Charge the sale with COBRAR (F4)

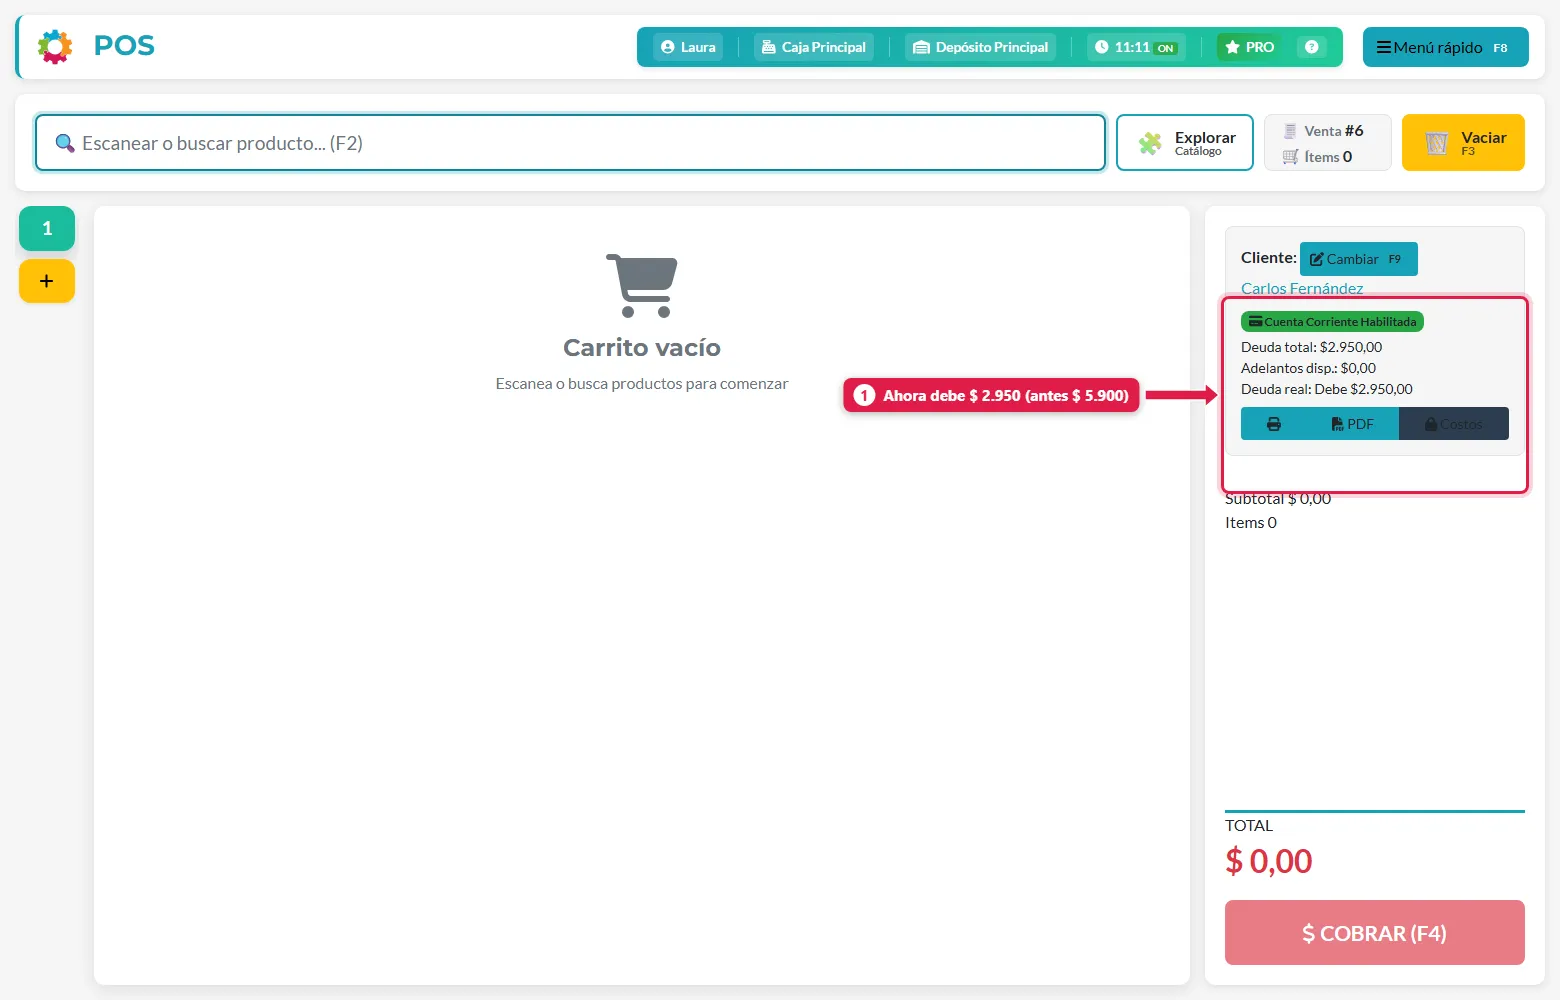click(1375, 933)
